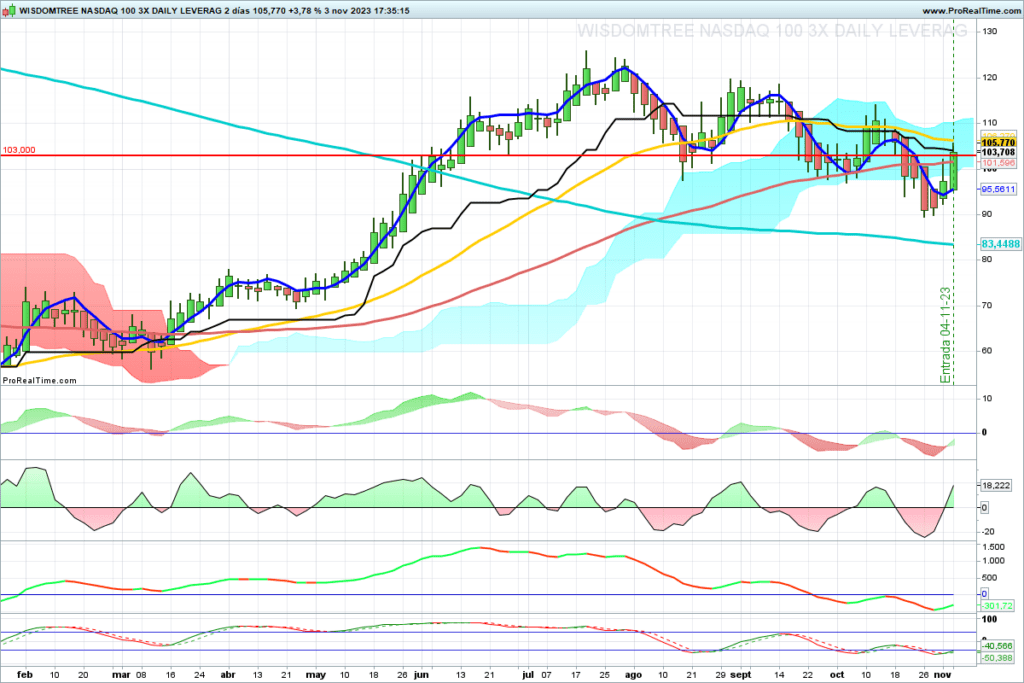1024x683 pixels.
Task: Click the 18,222 oscillator value label
Action: (x=997, y=485)
